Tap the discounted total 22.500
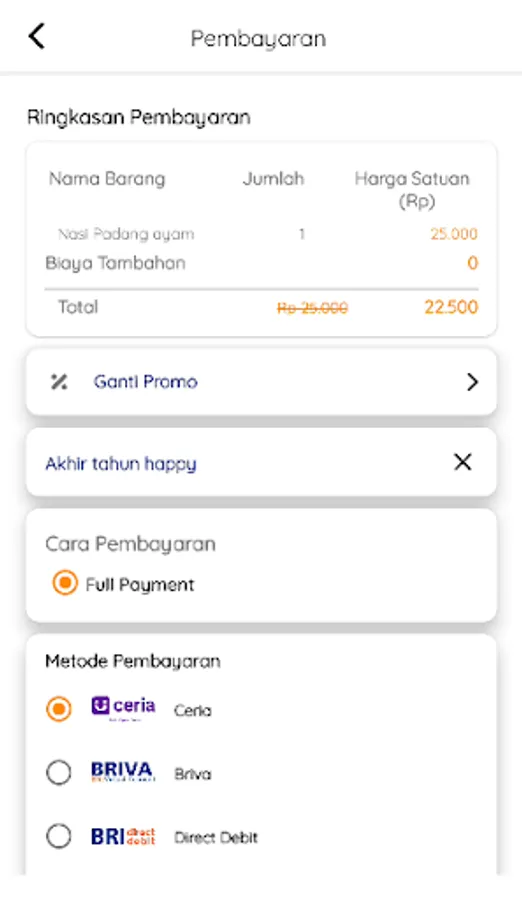 pyautogui.click(x=451, y=307)
